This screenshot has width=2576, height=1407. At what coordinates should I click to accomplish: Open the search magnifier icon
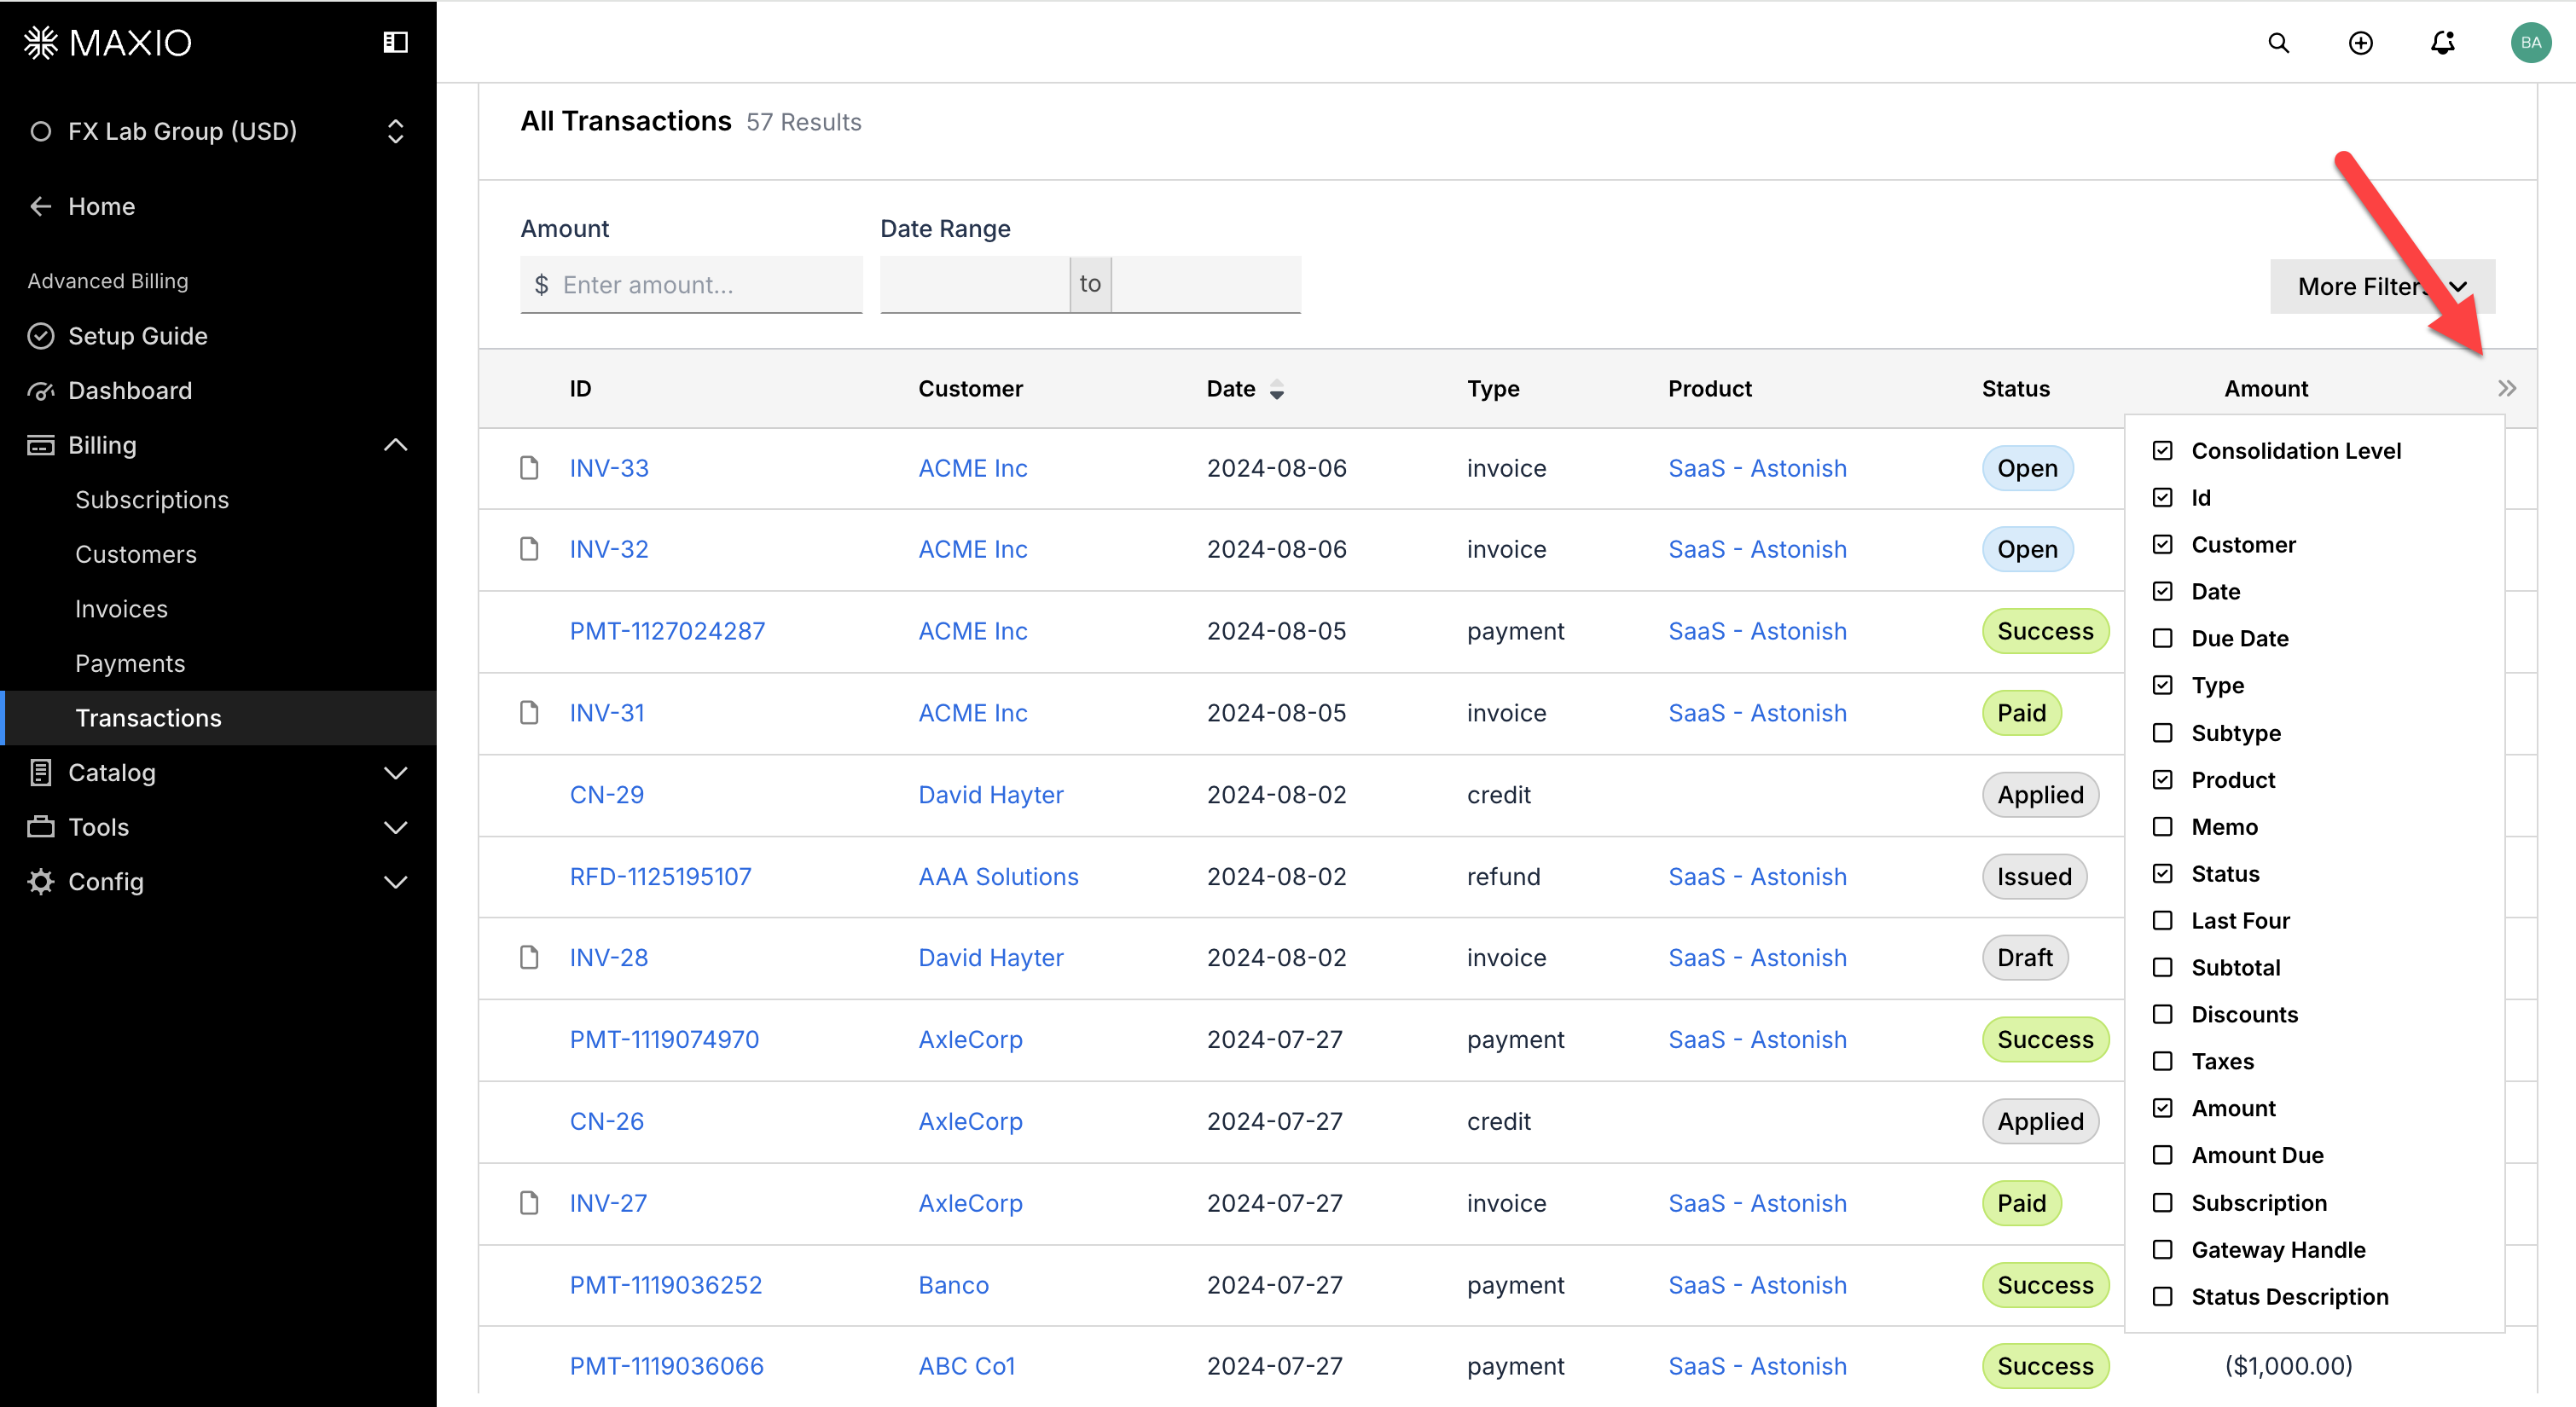coord(2278,43)
